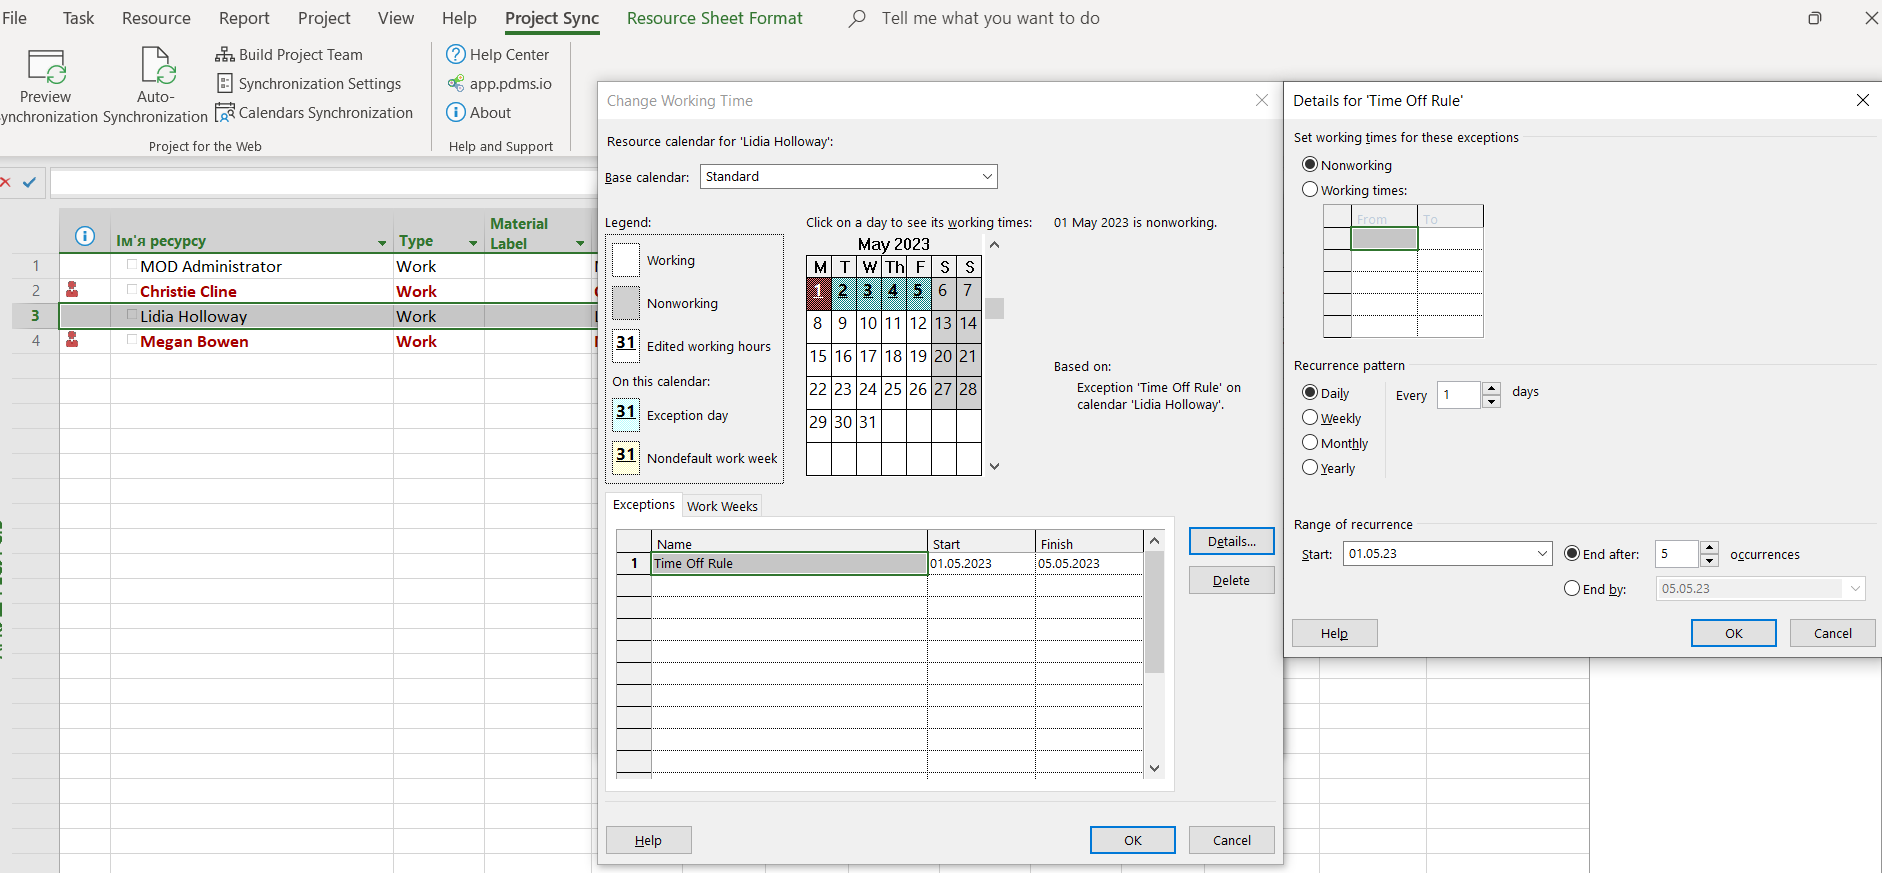Open the Resource ribbon tab
Viewport: 1882px width, 873px height.
156,18
